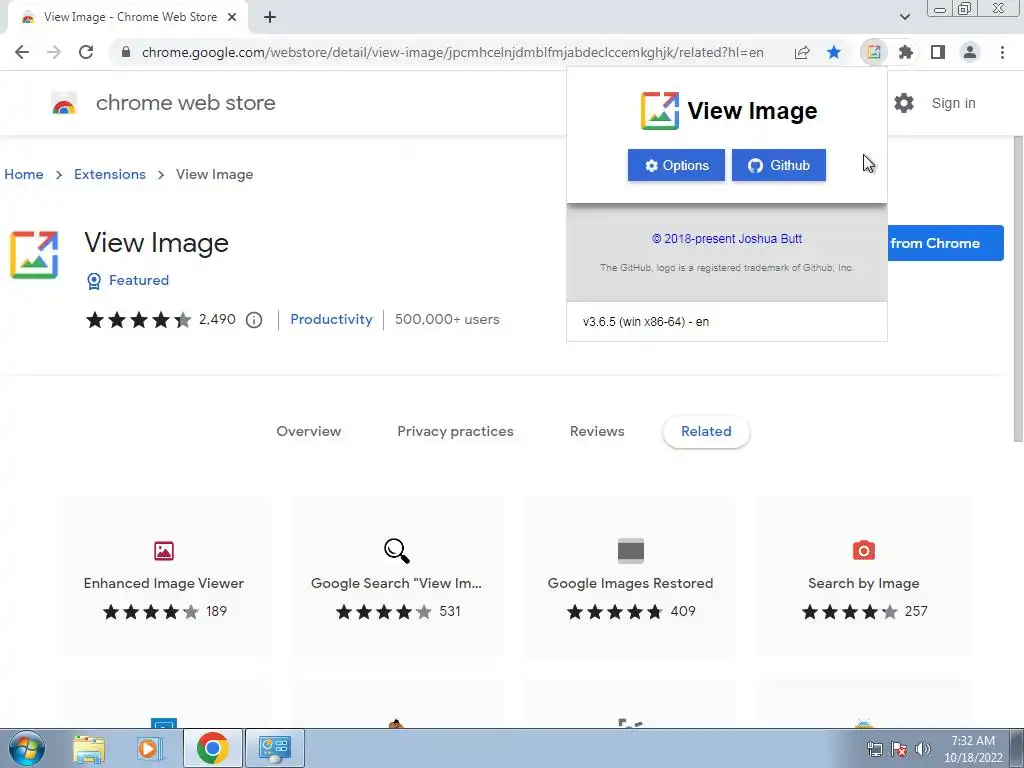Select the Related tab

point(706,431)
